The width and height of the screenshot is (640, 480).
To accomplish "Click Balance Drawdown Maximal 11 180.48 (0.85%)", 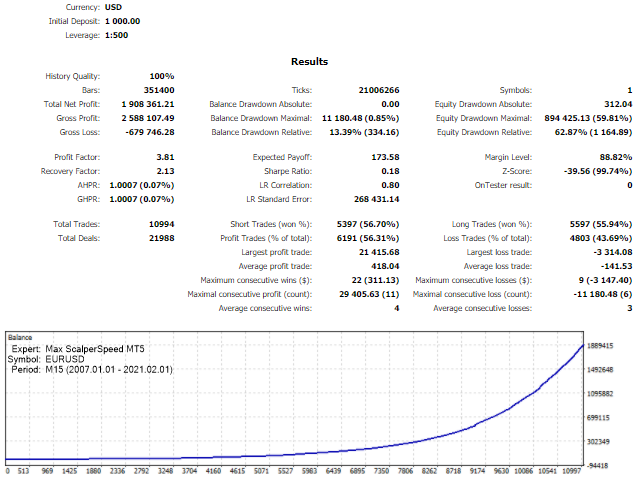I will tap(361, 118).
